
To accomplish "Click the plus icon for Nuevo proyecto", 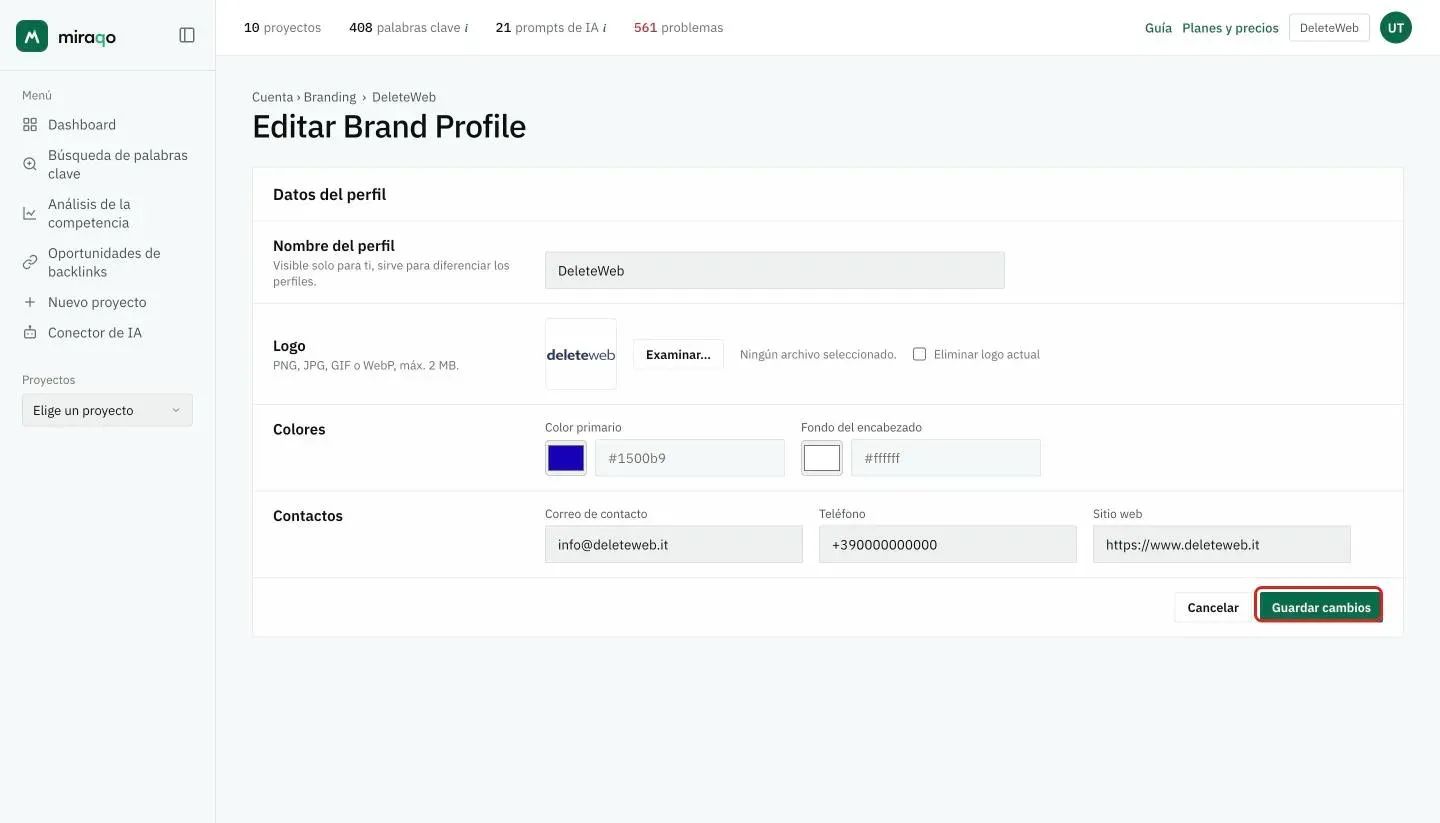I will click(x=30, y=302).
